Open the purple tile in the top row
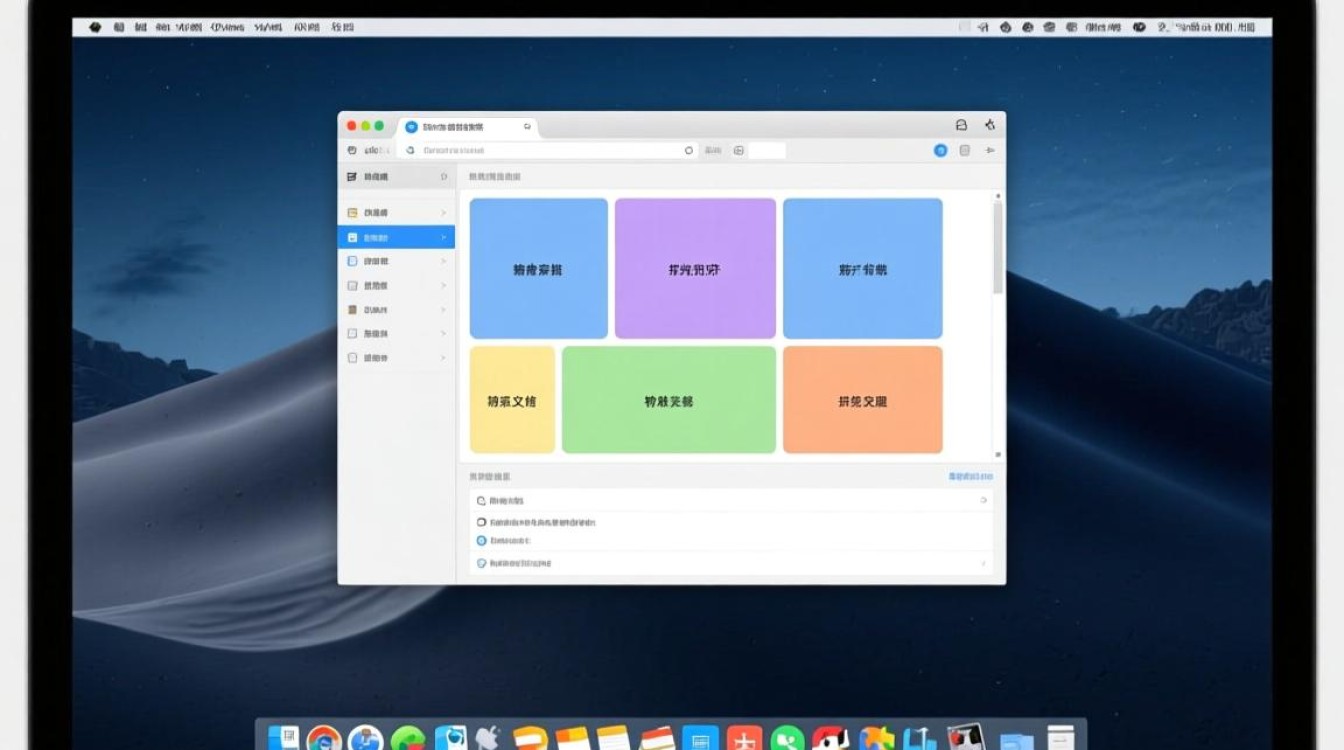This screenshot has width=1344, height=750. (694, 268)
